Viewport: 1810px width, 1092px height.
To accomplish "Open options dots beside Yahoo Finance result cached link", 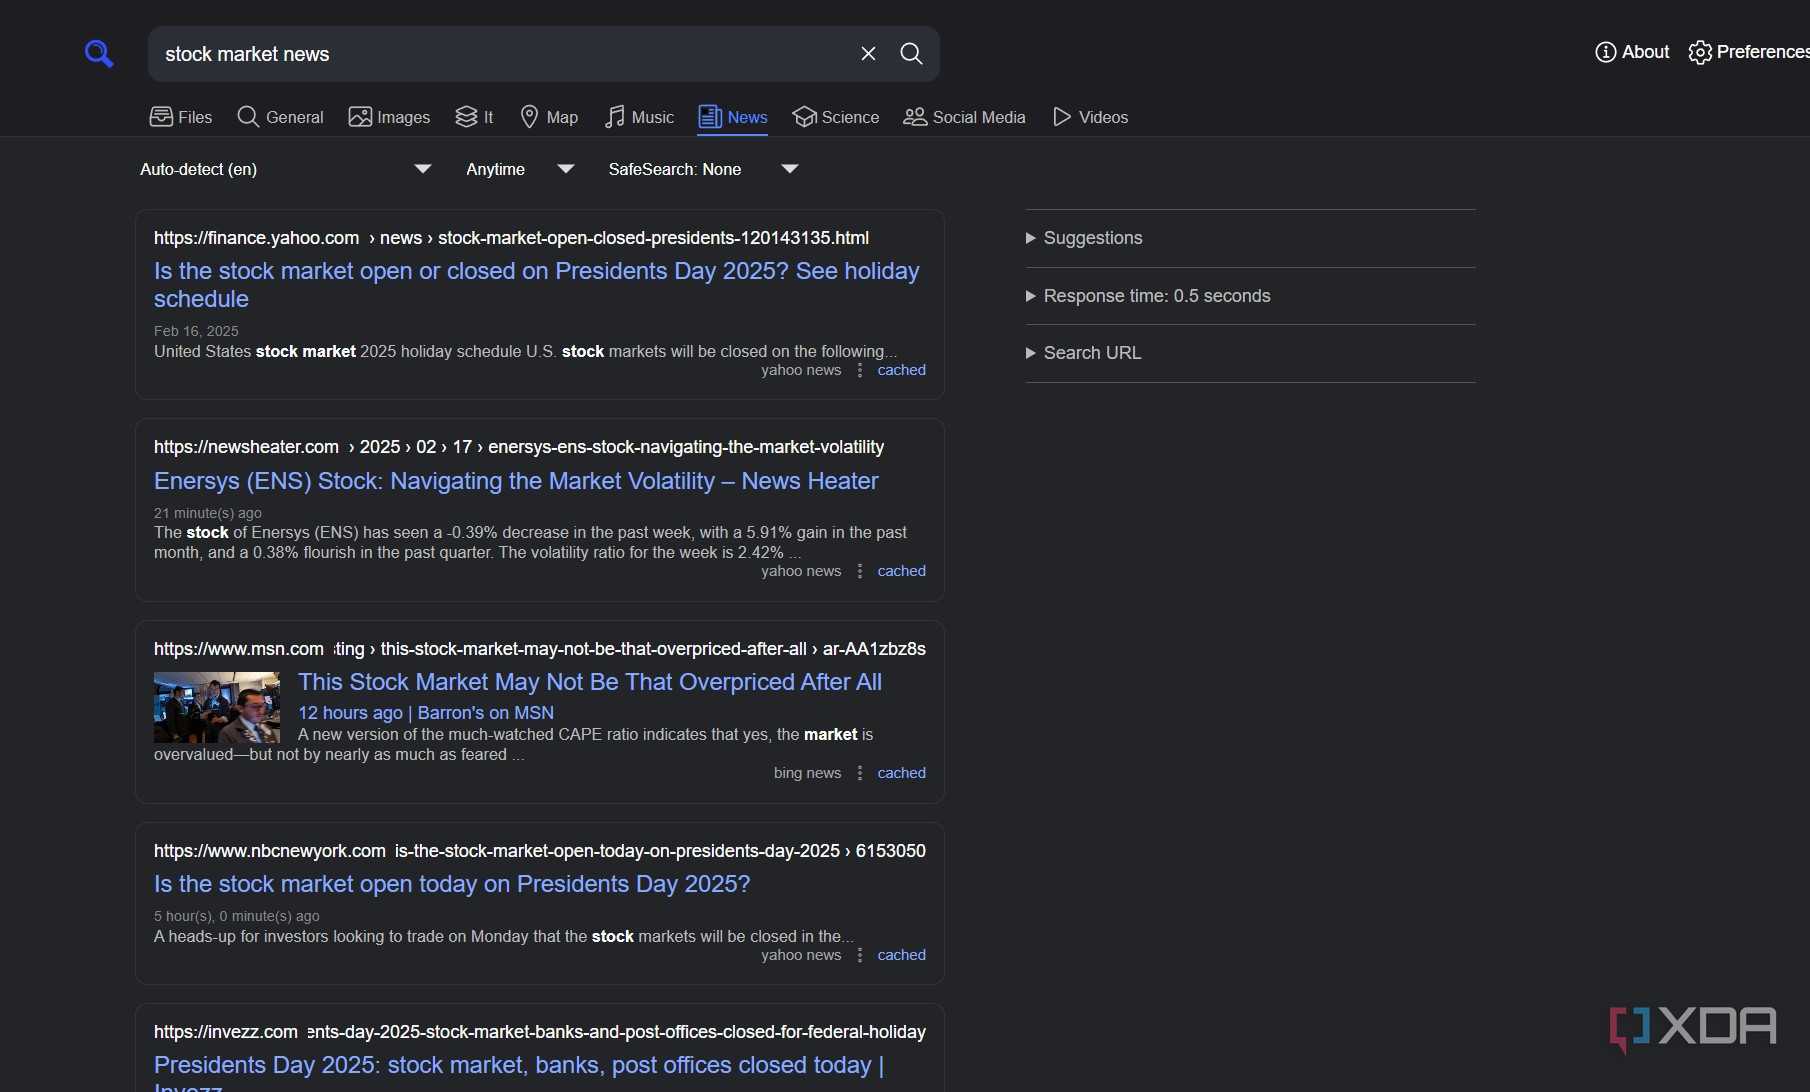I will (860, 370).
